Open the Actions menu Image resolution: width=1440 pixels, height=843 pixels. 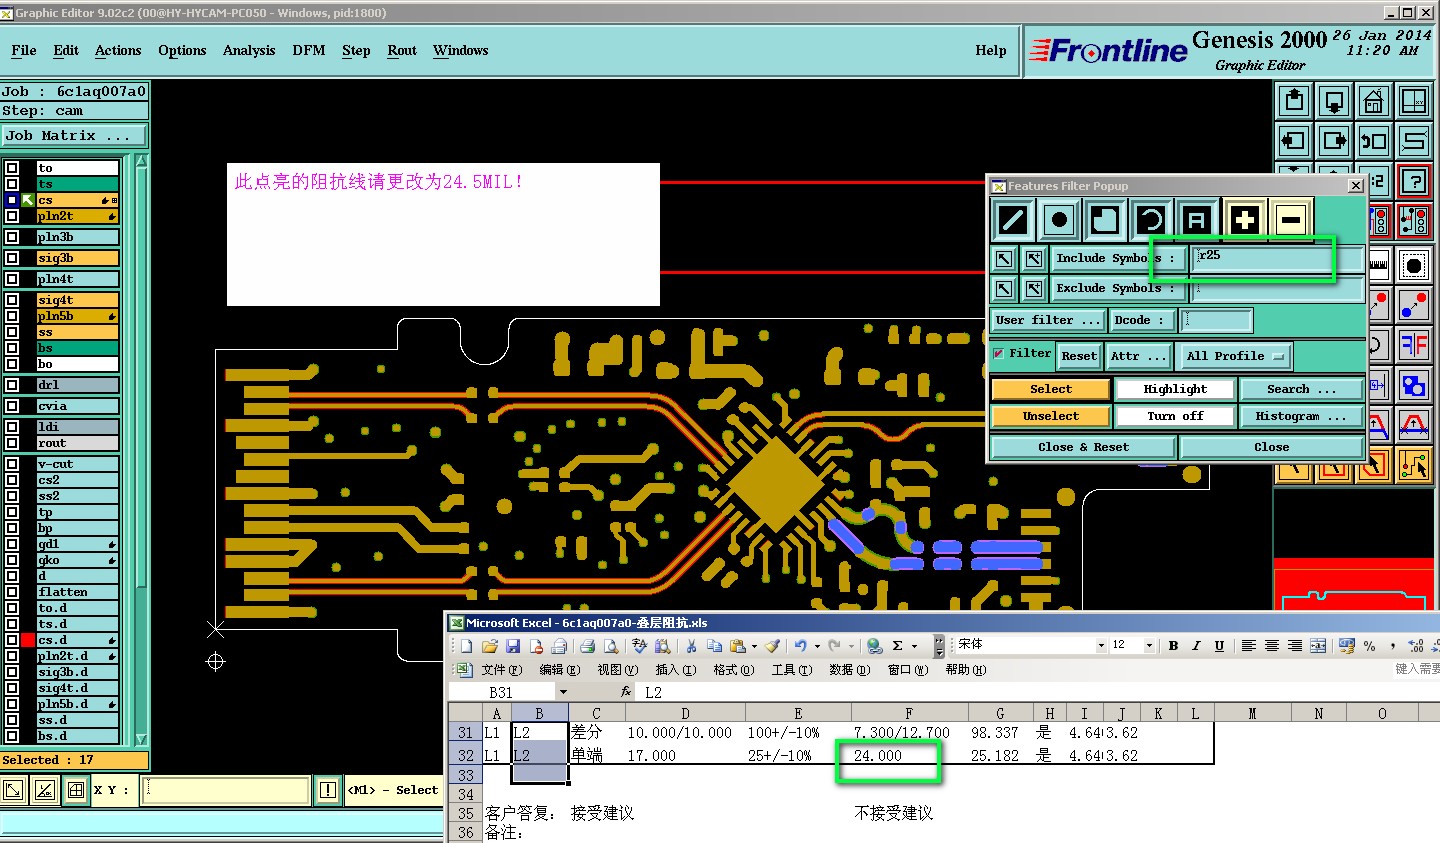[118, 50]
